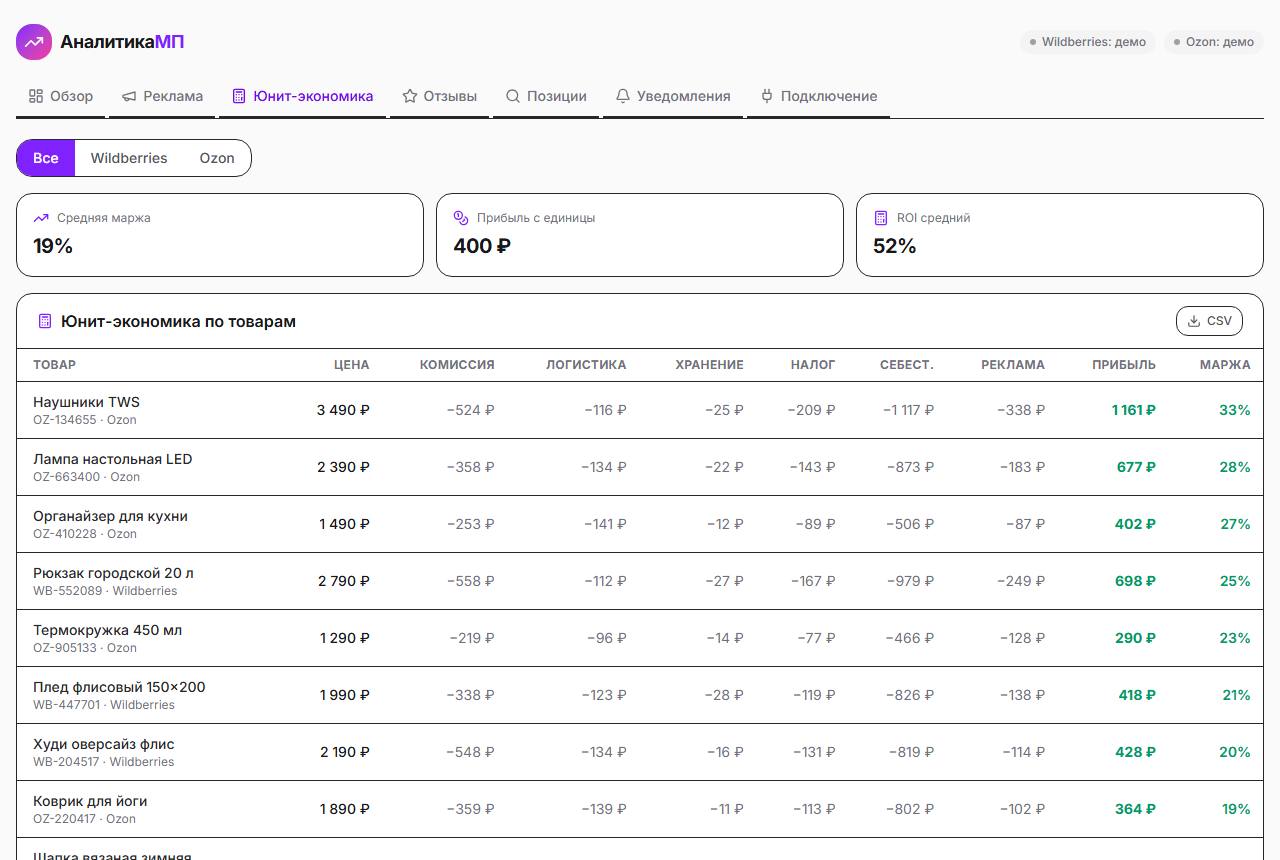The width and height of the screenshot is (1280, 860).
Task: Click the plug icon beside Подключение
Action: click(x=767, y=96)
